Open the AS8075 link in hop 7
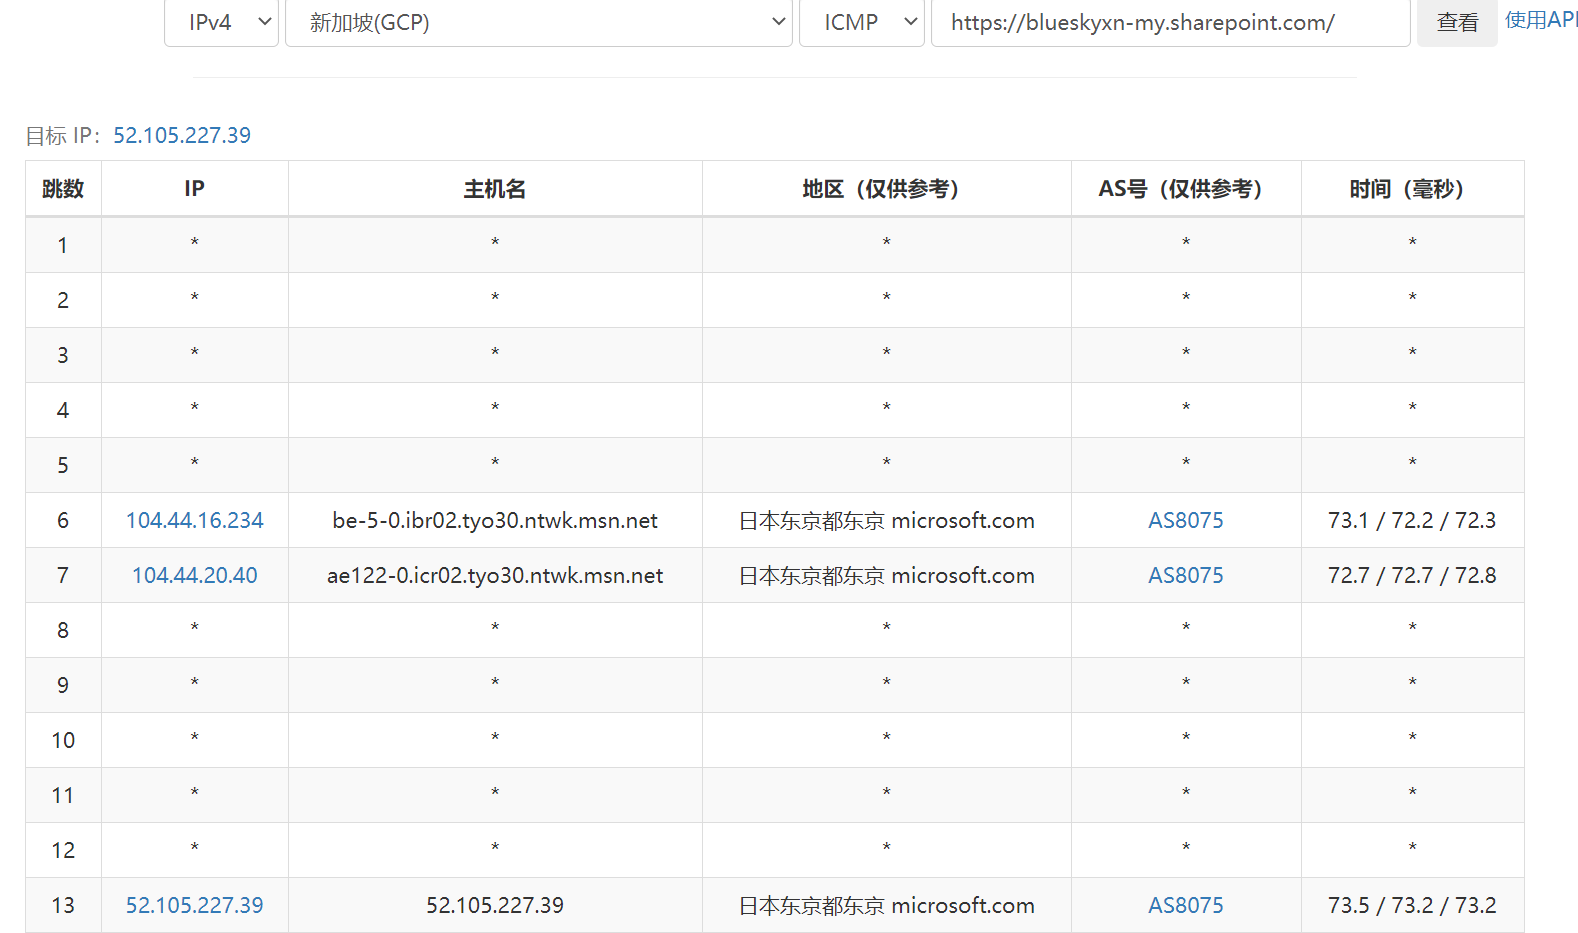This screenshot has height=933, width=1578. 1185,575
